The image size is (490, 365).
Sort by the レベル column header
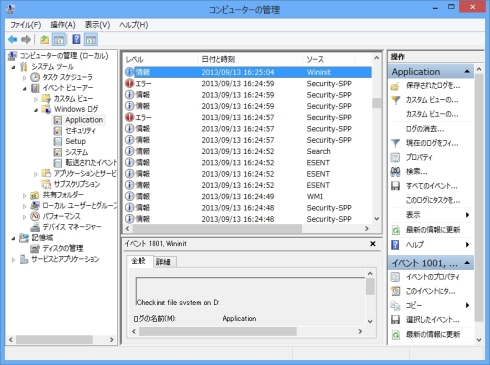[160, 59]
